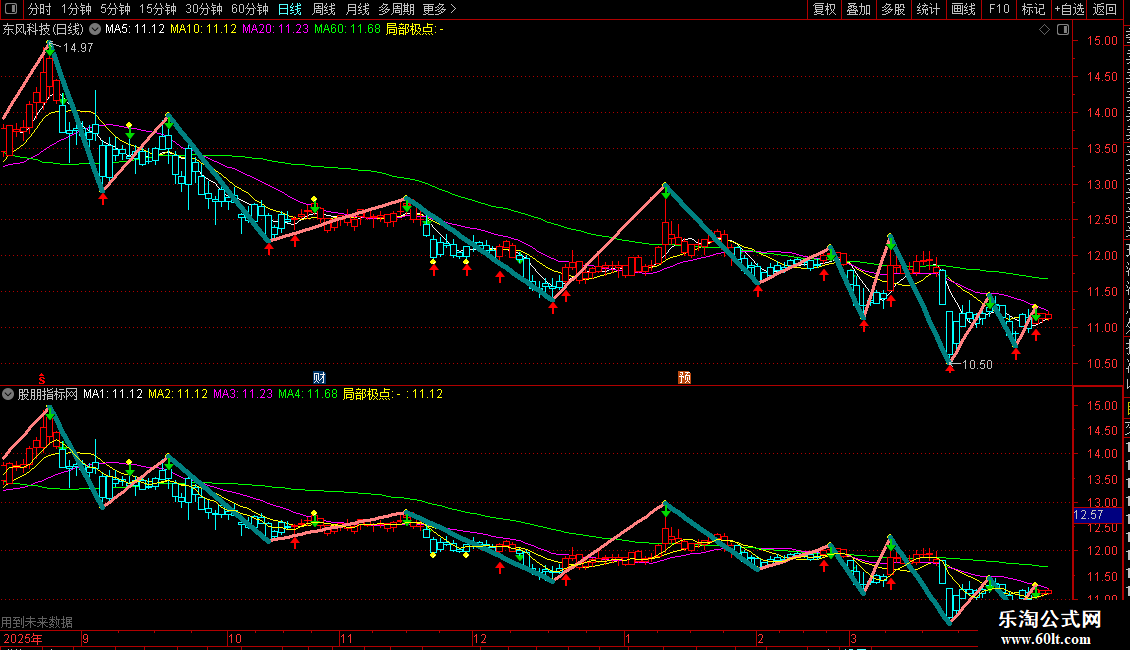This screenshot has width=1130, height=650.
Task: Click the MA20: 11.23 label
Action: (x=275, y=29)
